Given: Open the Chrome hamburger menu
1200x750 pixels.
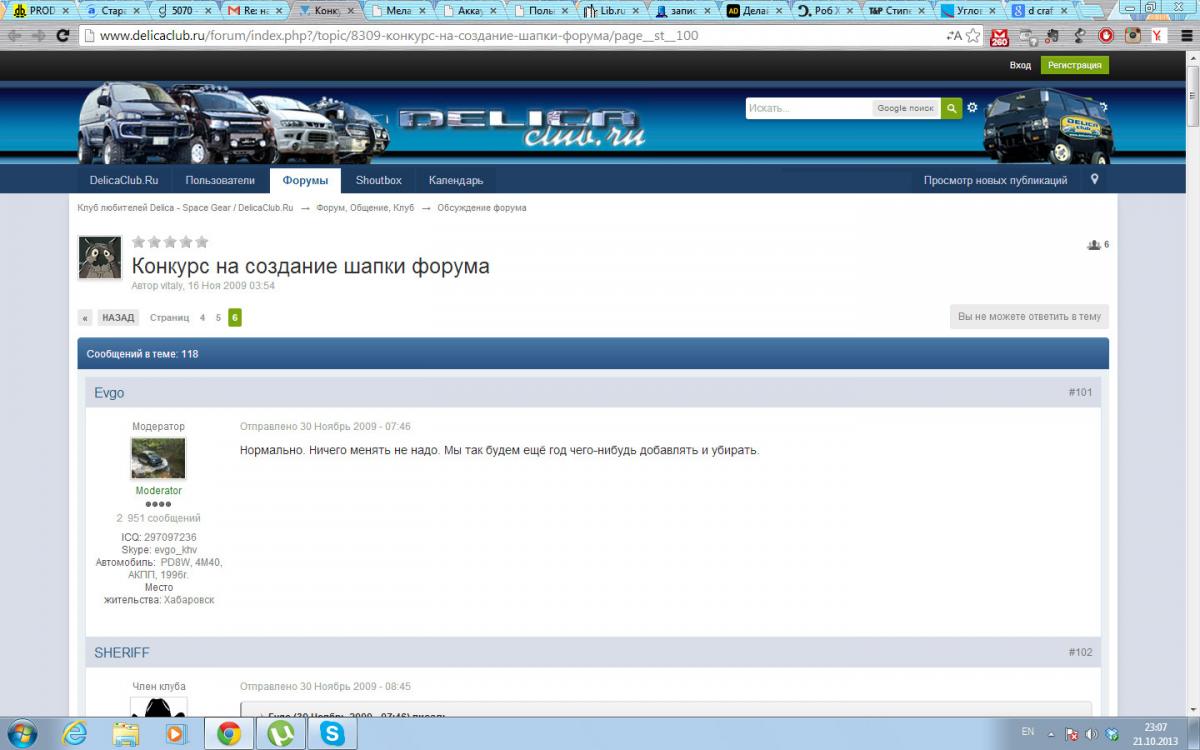Looking at the screenshot, I should (x=1186, y=35).
